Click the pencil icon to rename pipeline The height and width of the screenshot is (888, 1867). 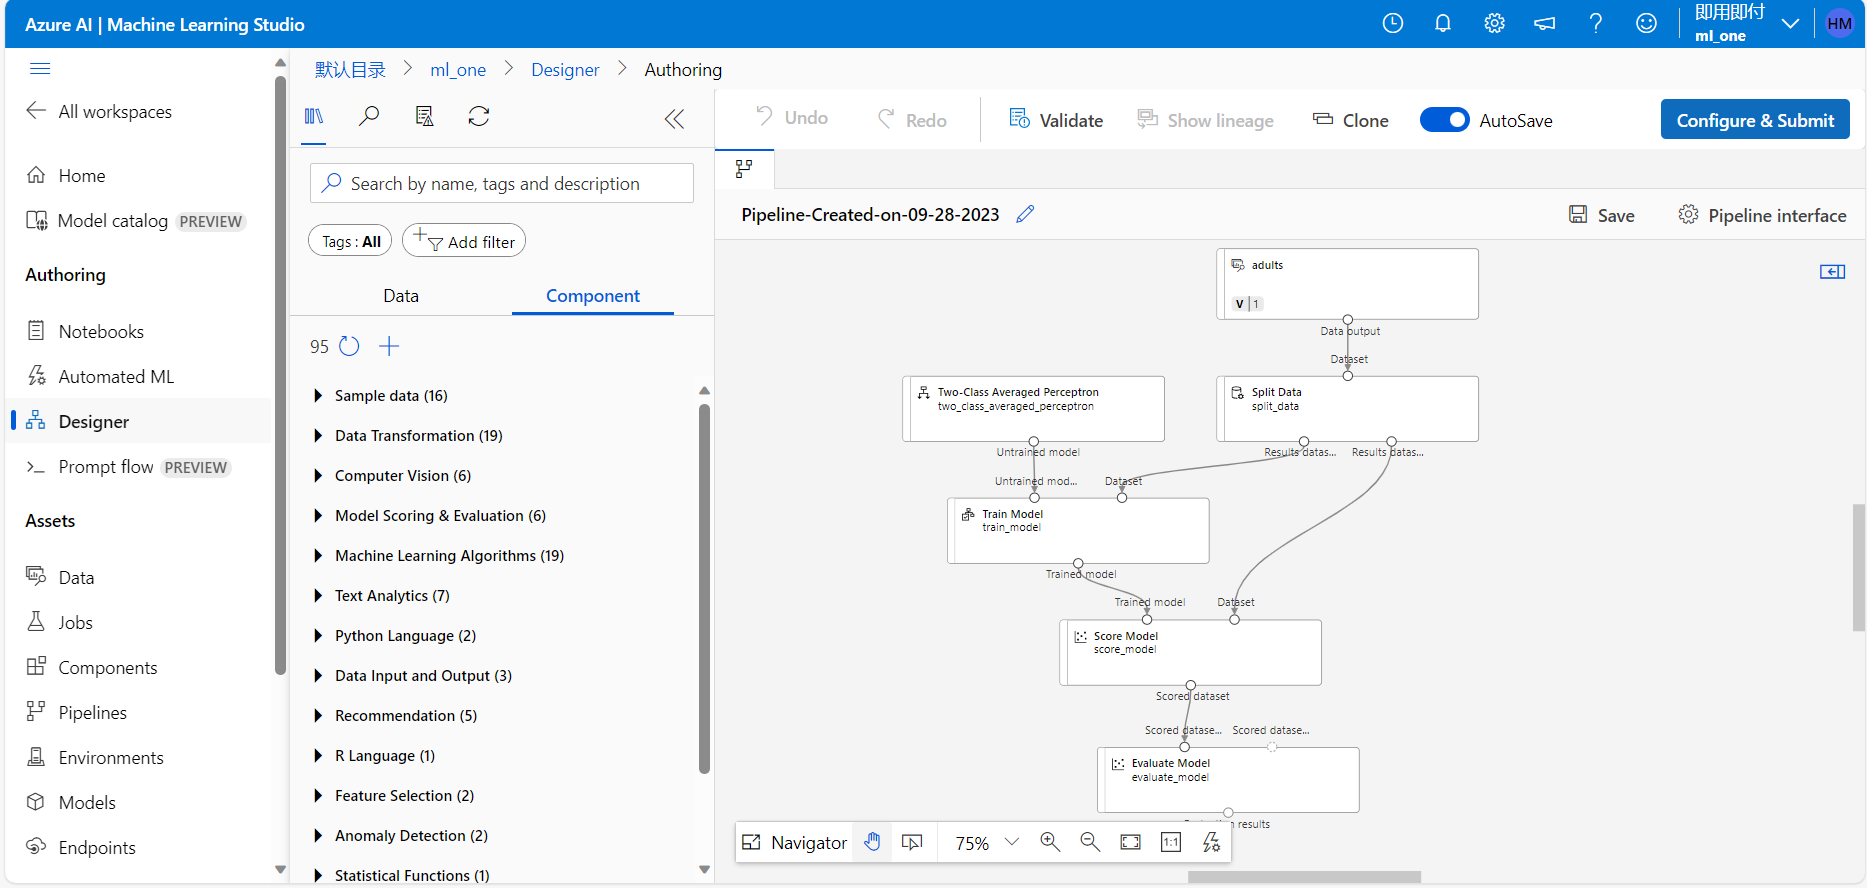1025,214
